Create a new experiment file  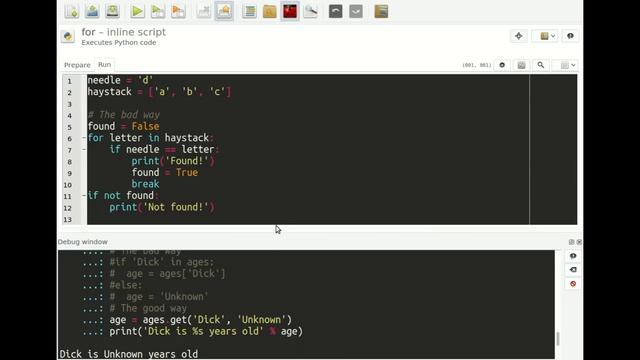72,11
